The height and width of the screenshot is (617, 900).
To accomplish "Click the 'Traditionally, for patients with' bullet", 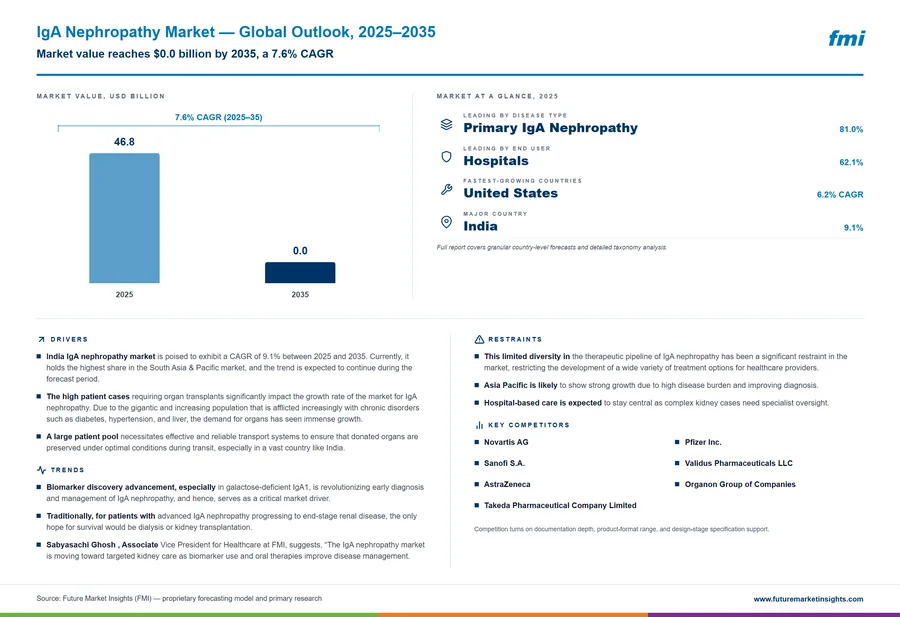I will point(231,521).
